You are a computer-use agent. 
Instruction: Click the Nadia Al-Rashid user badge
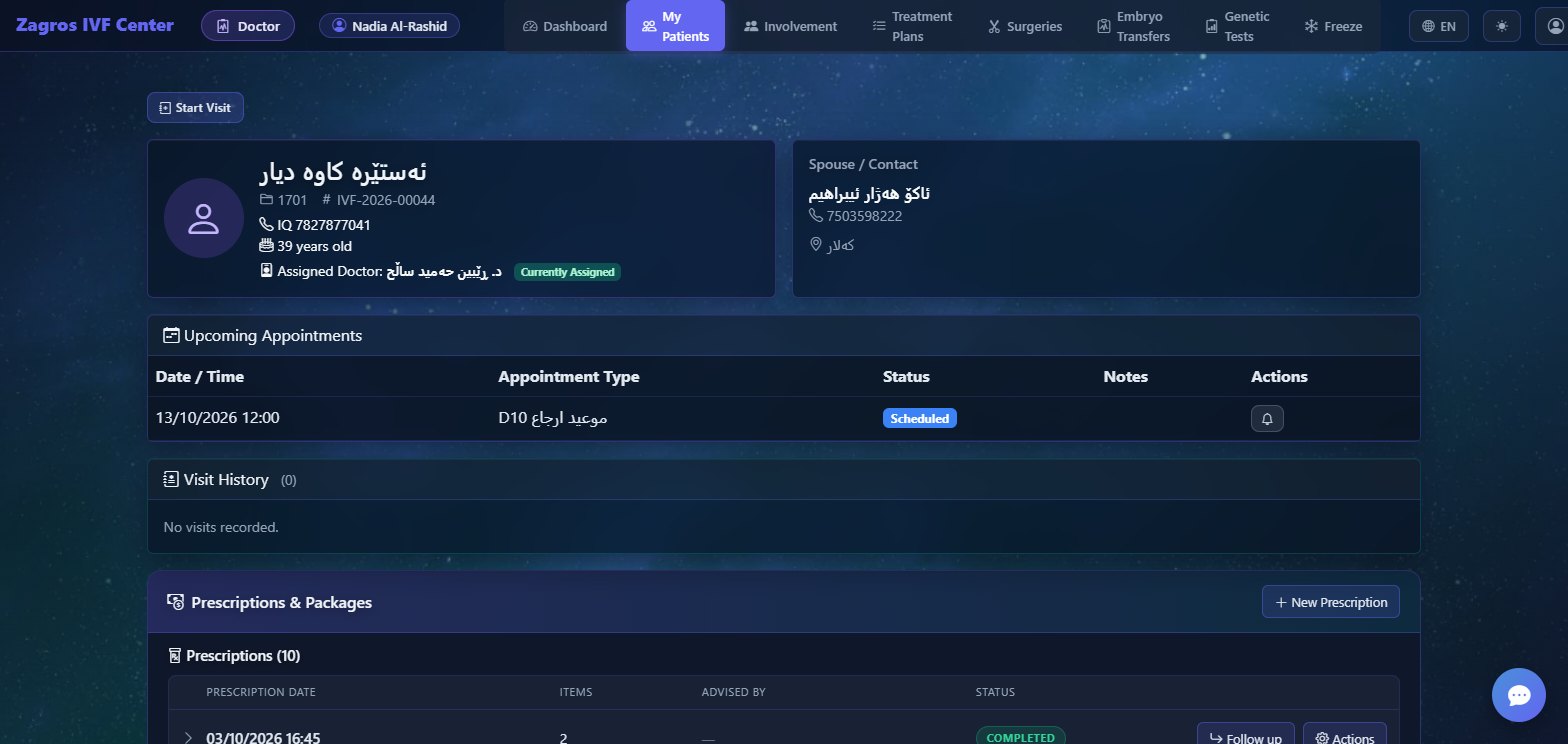click(389, 25)
